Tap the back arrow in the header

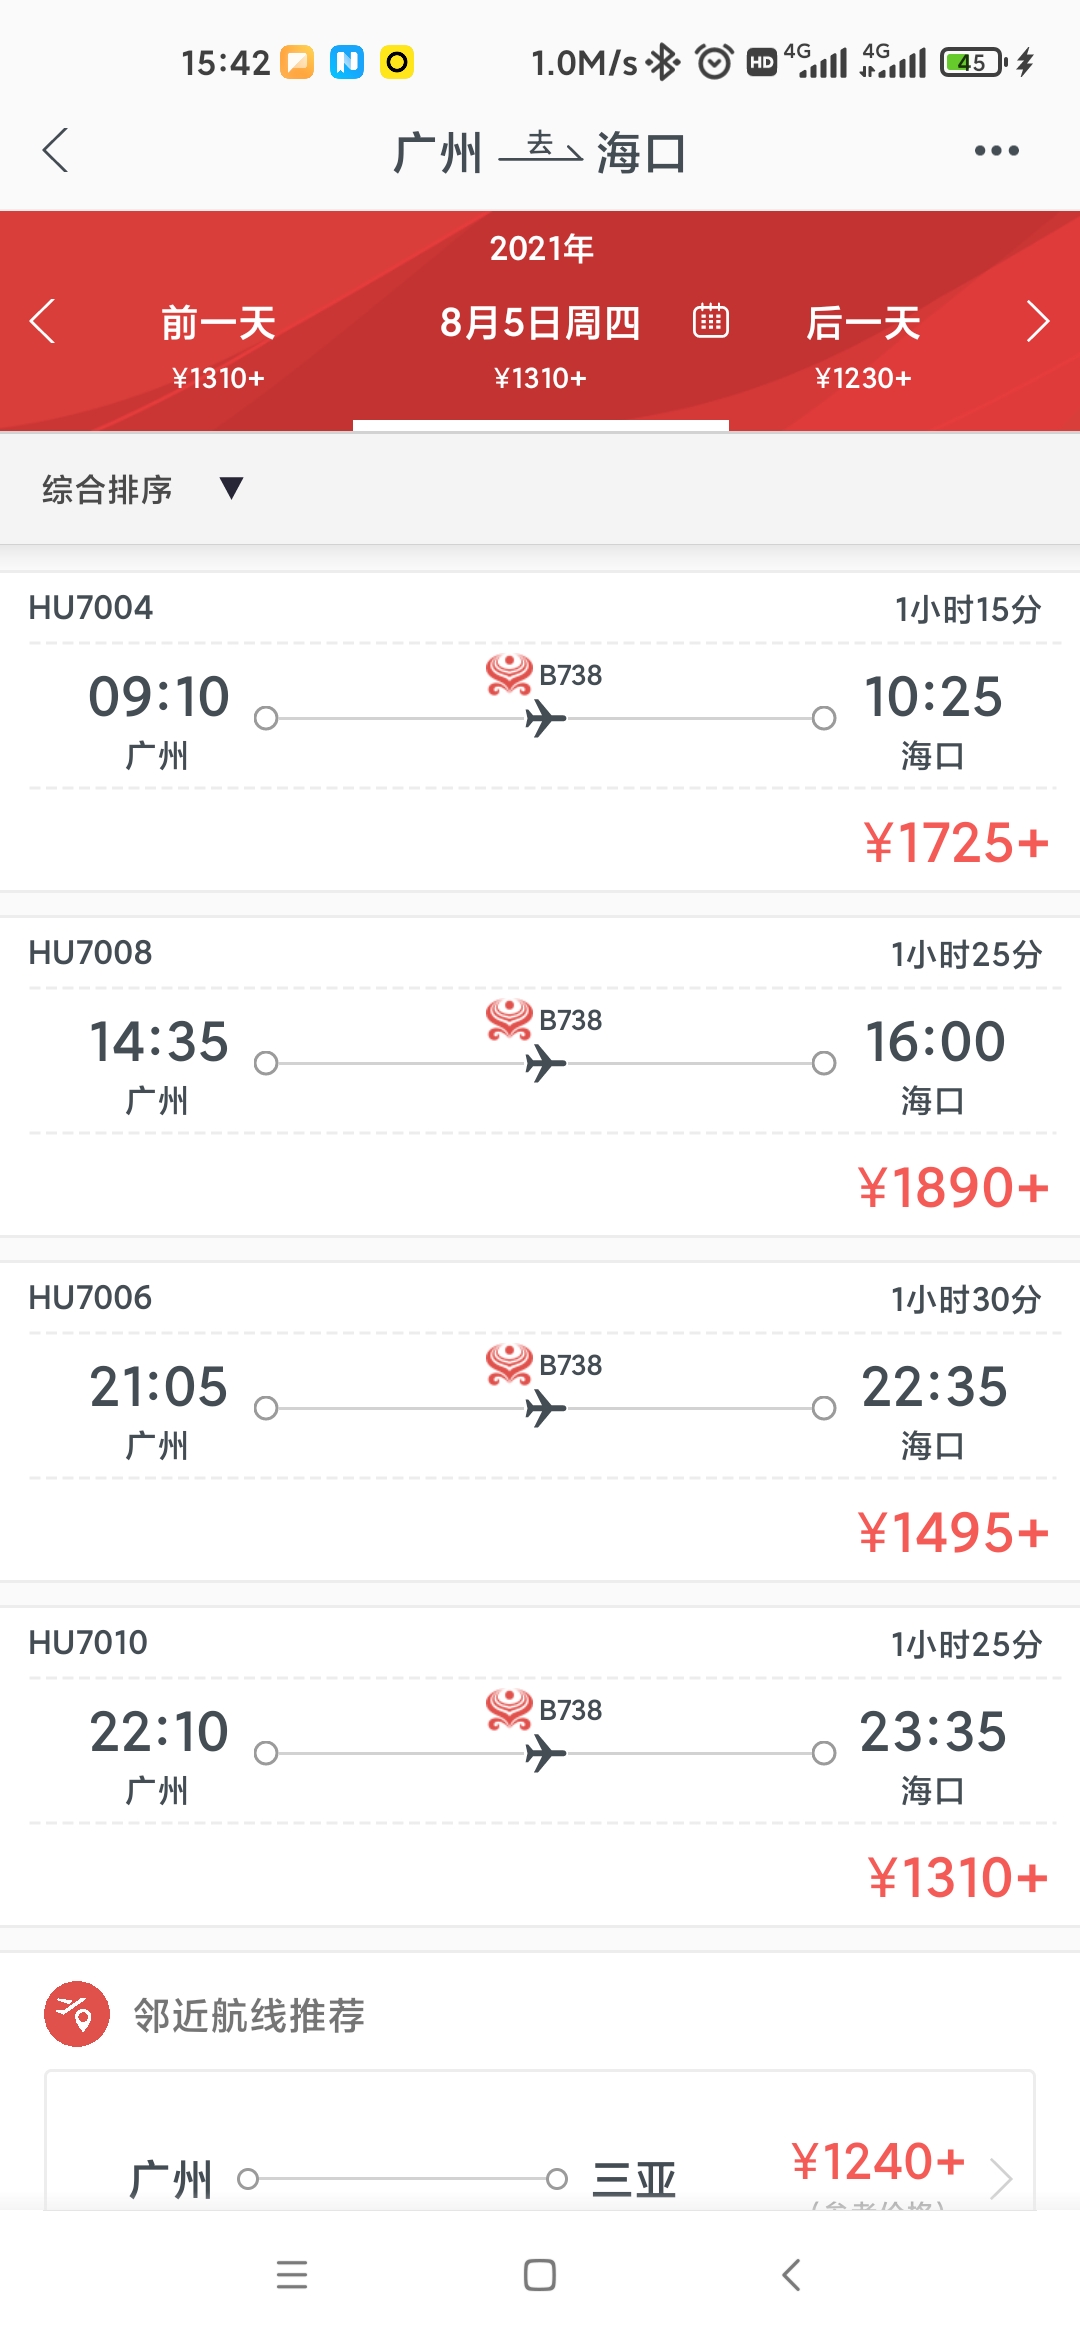(x=56, y=151)
